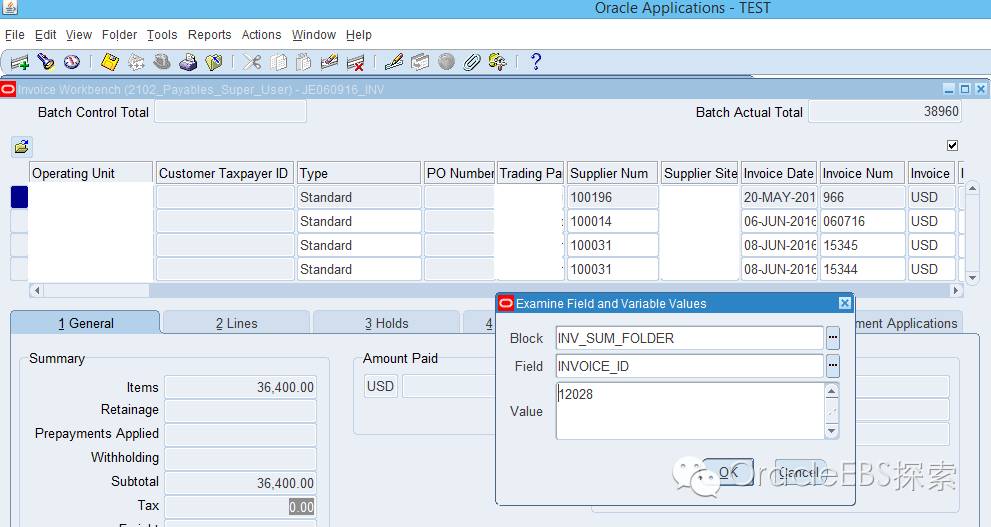The height and width of the screenshot is (527, 991).
Task: Click Supplier Num cell 100196
Action: pos(612,197)
